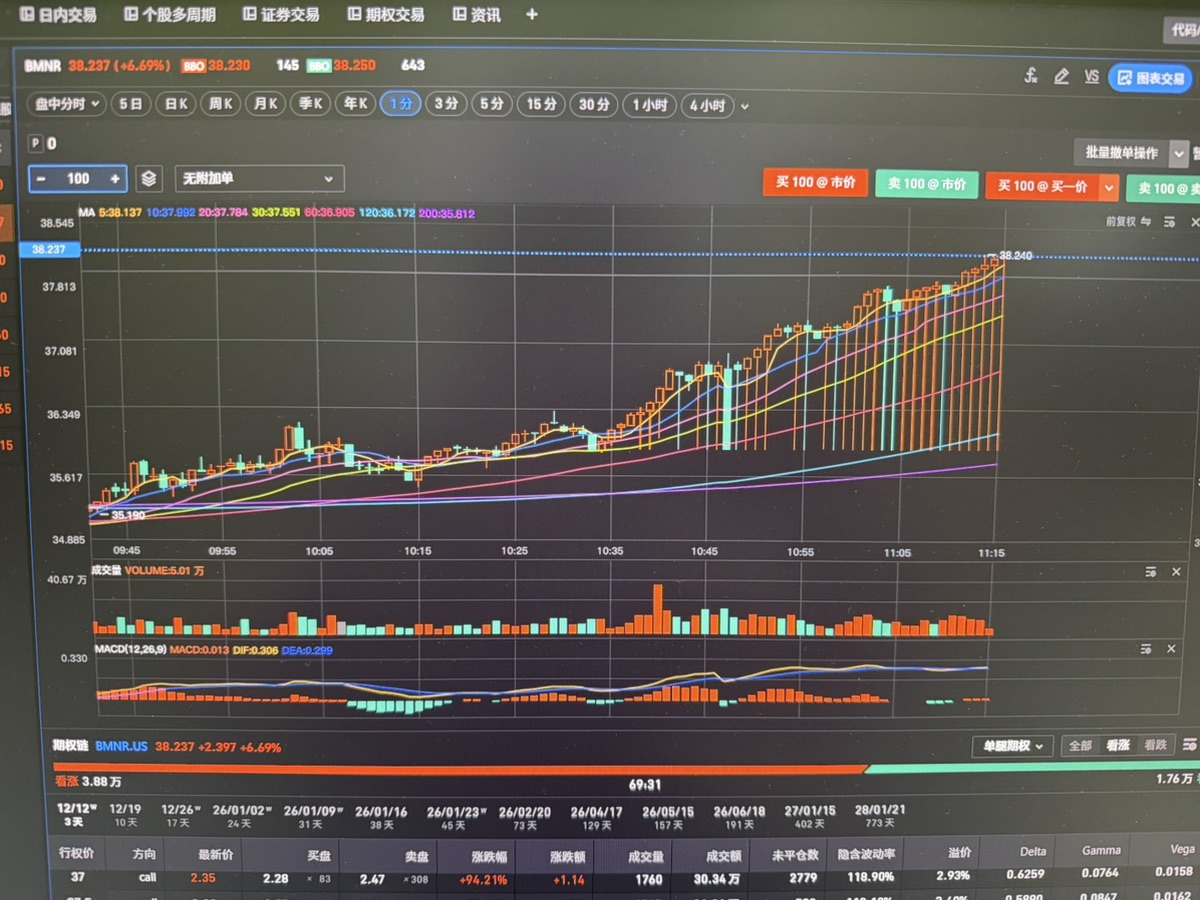This screenshot has width=1200, height=900.
Task: Click the stacked layers icon beside quantity
Action: (149, 179)
